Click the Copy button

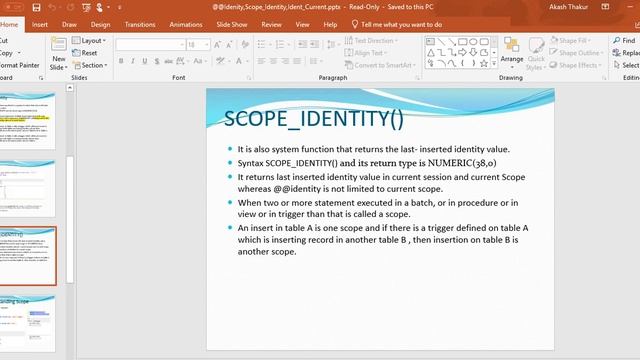[8, 53]
